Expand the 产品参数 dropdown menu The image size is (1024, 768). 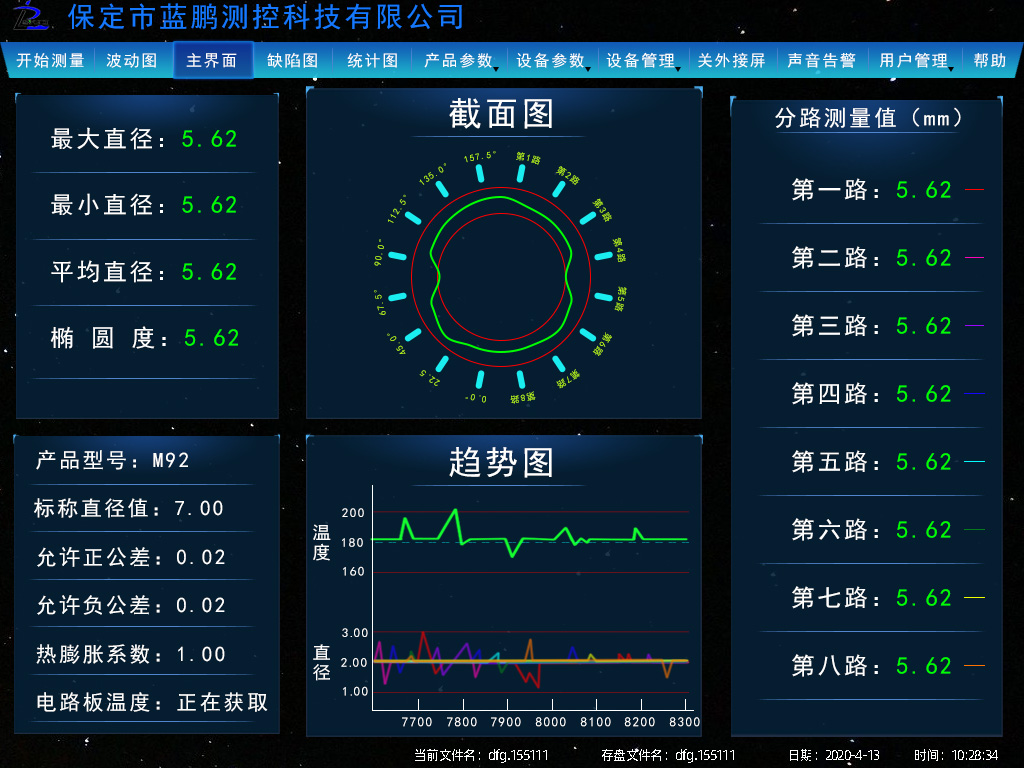(x=459, y=61)
